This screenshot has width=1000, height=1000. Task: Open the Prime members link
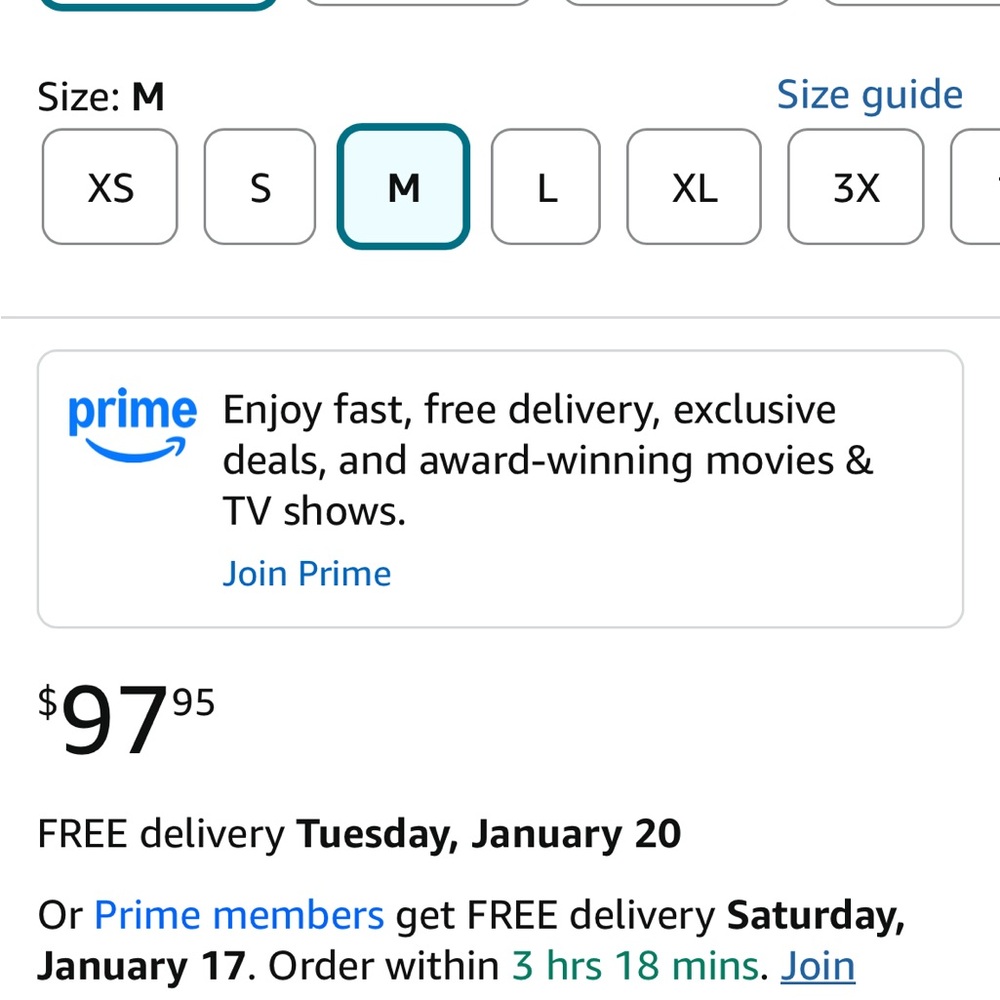click(239, 915)
